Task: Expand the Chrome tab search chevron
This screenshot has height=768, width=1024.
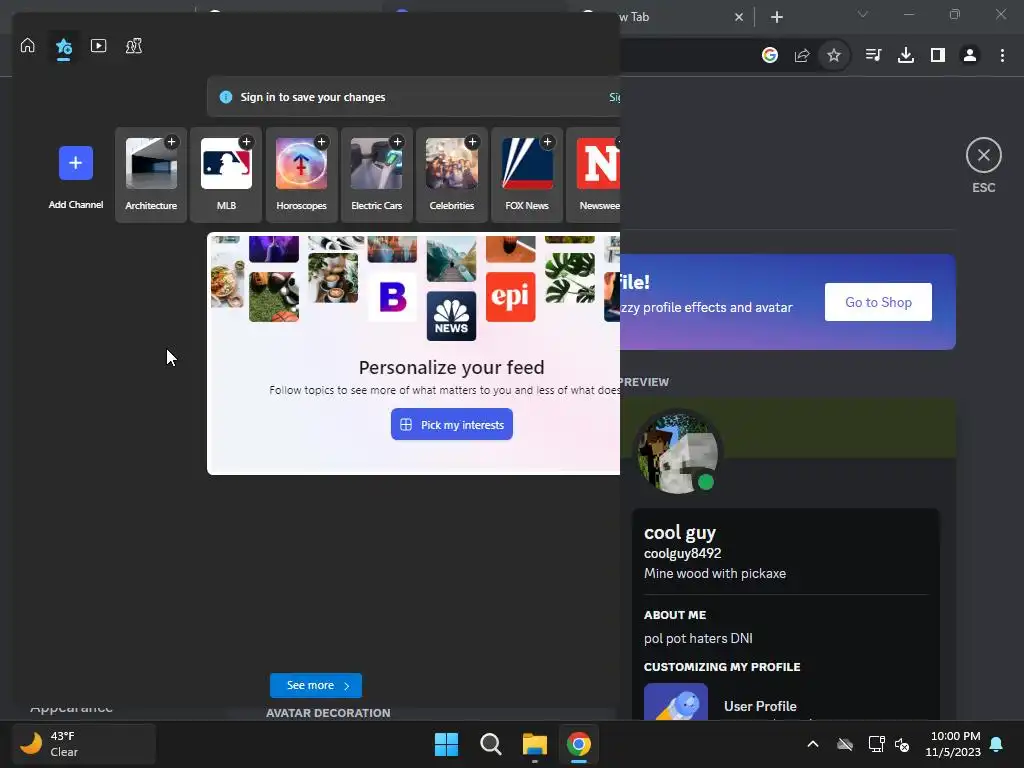Action: pyautogui.click(x=863, y=14)
